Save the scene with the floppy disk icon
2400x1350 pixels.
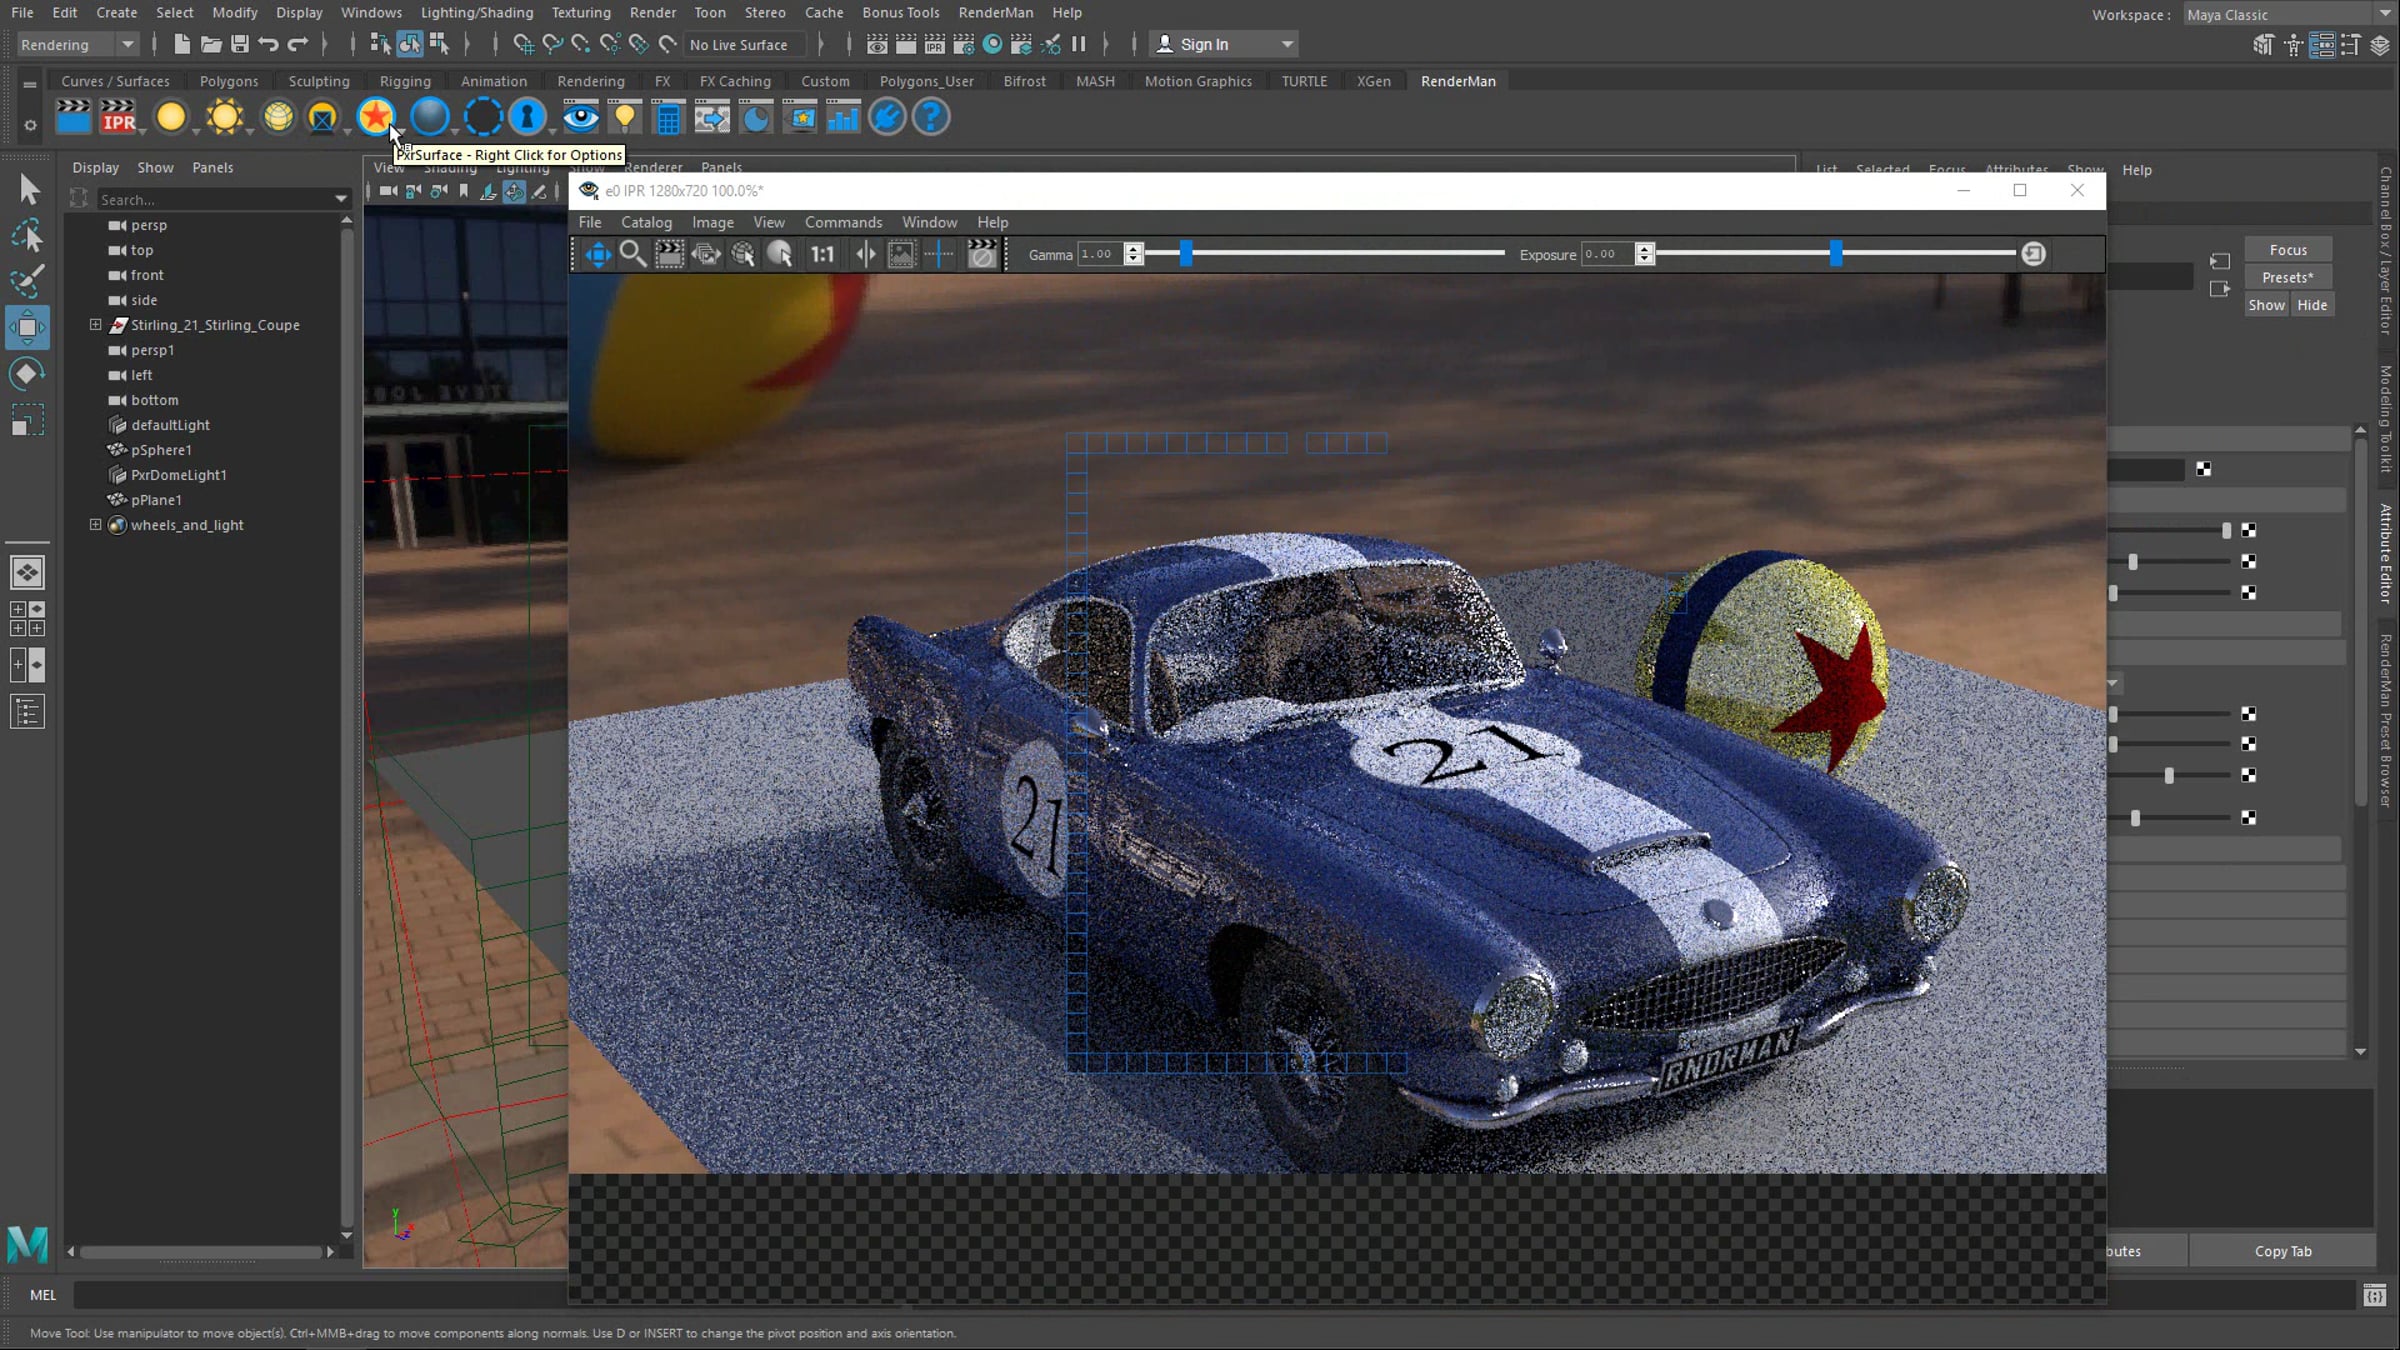pyautogui.click(x=240, y=44)
